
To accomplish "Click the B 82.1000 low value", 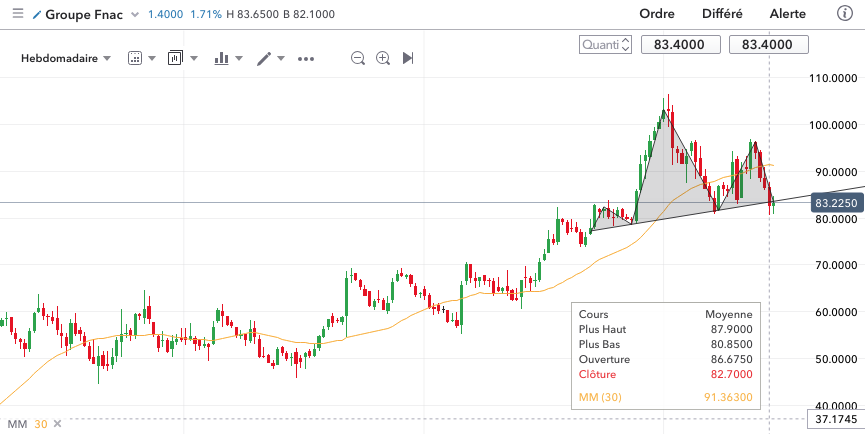I will (x=309, y=14).
